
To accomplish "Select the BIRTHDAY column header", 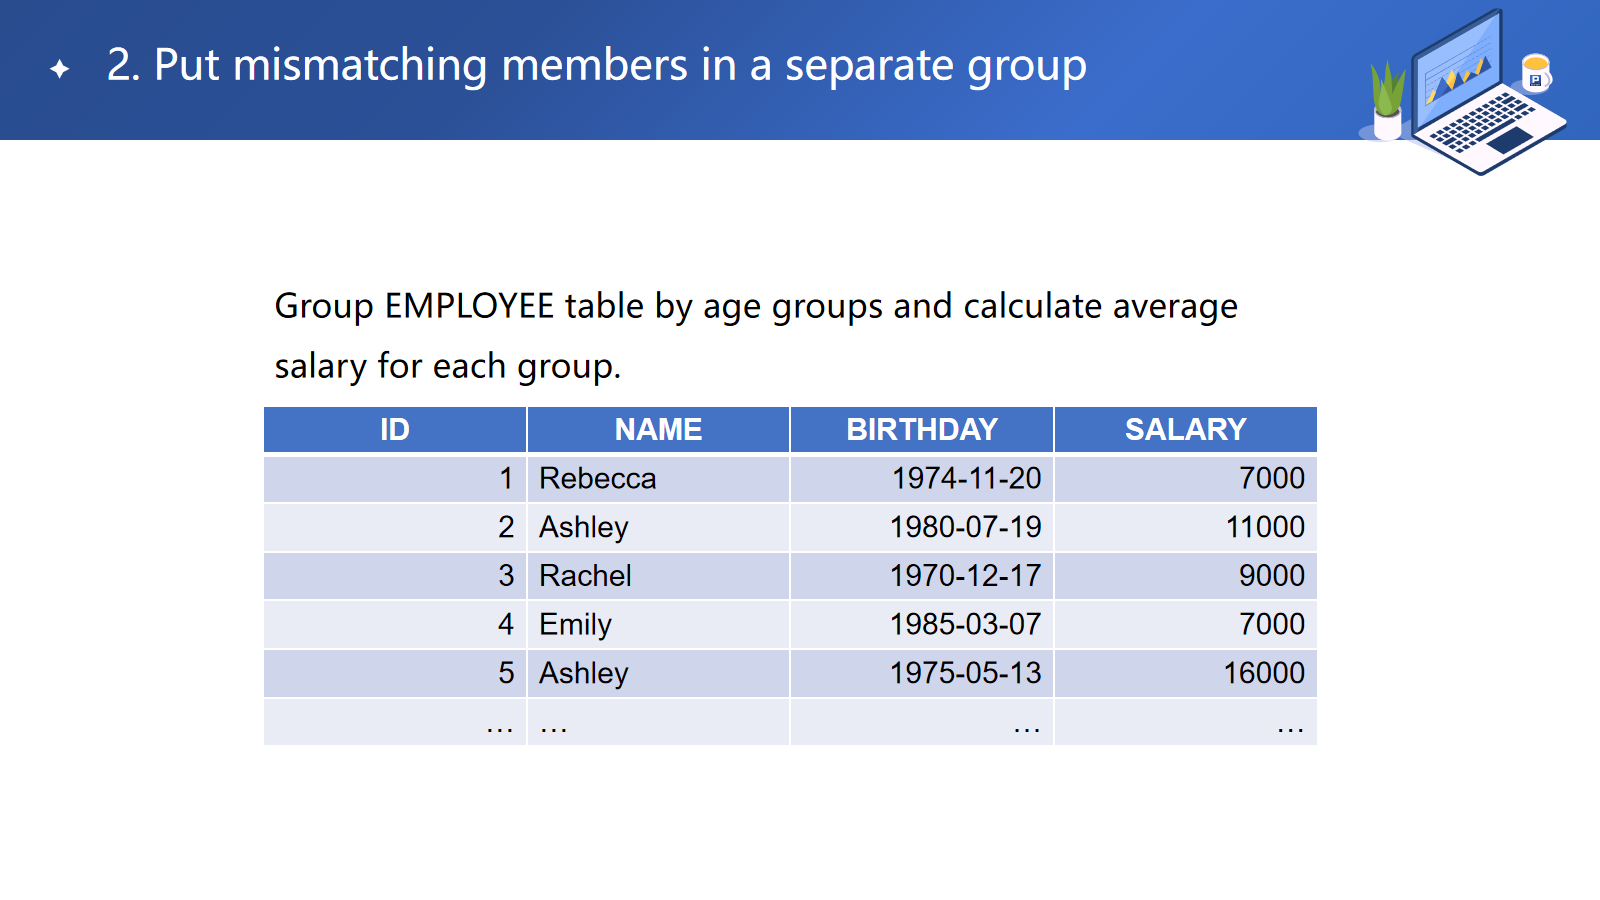I will click(x=921, y=430).
